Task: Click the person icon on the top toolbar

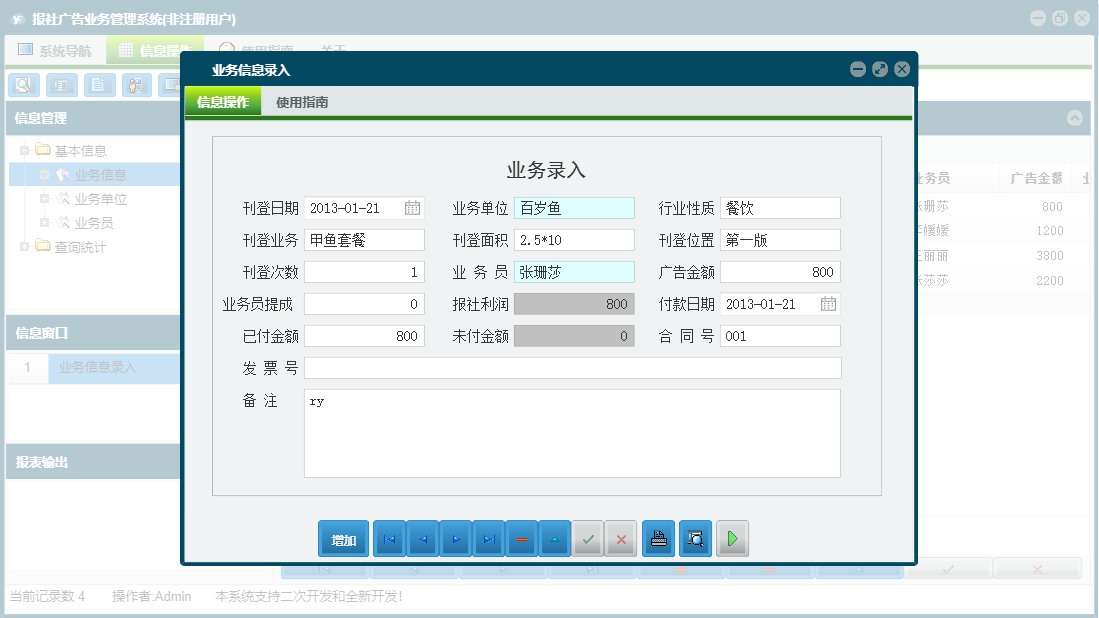Action: point(135,85)
